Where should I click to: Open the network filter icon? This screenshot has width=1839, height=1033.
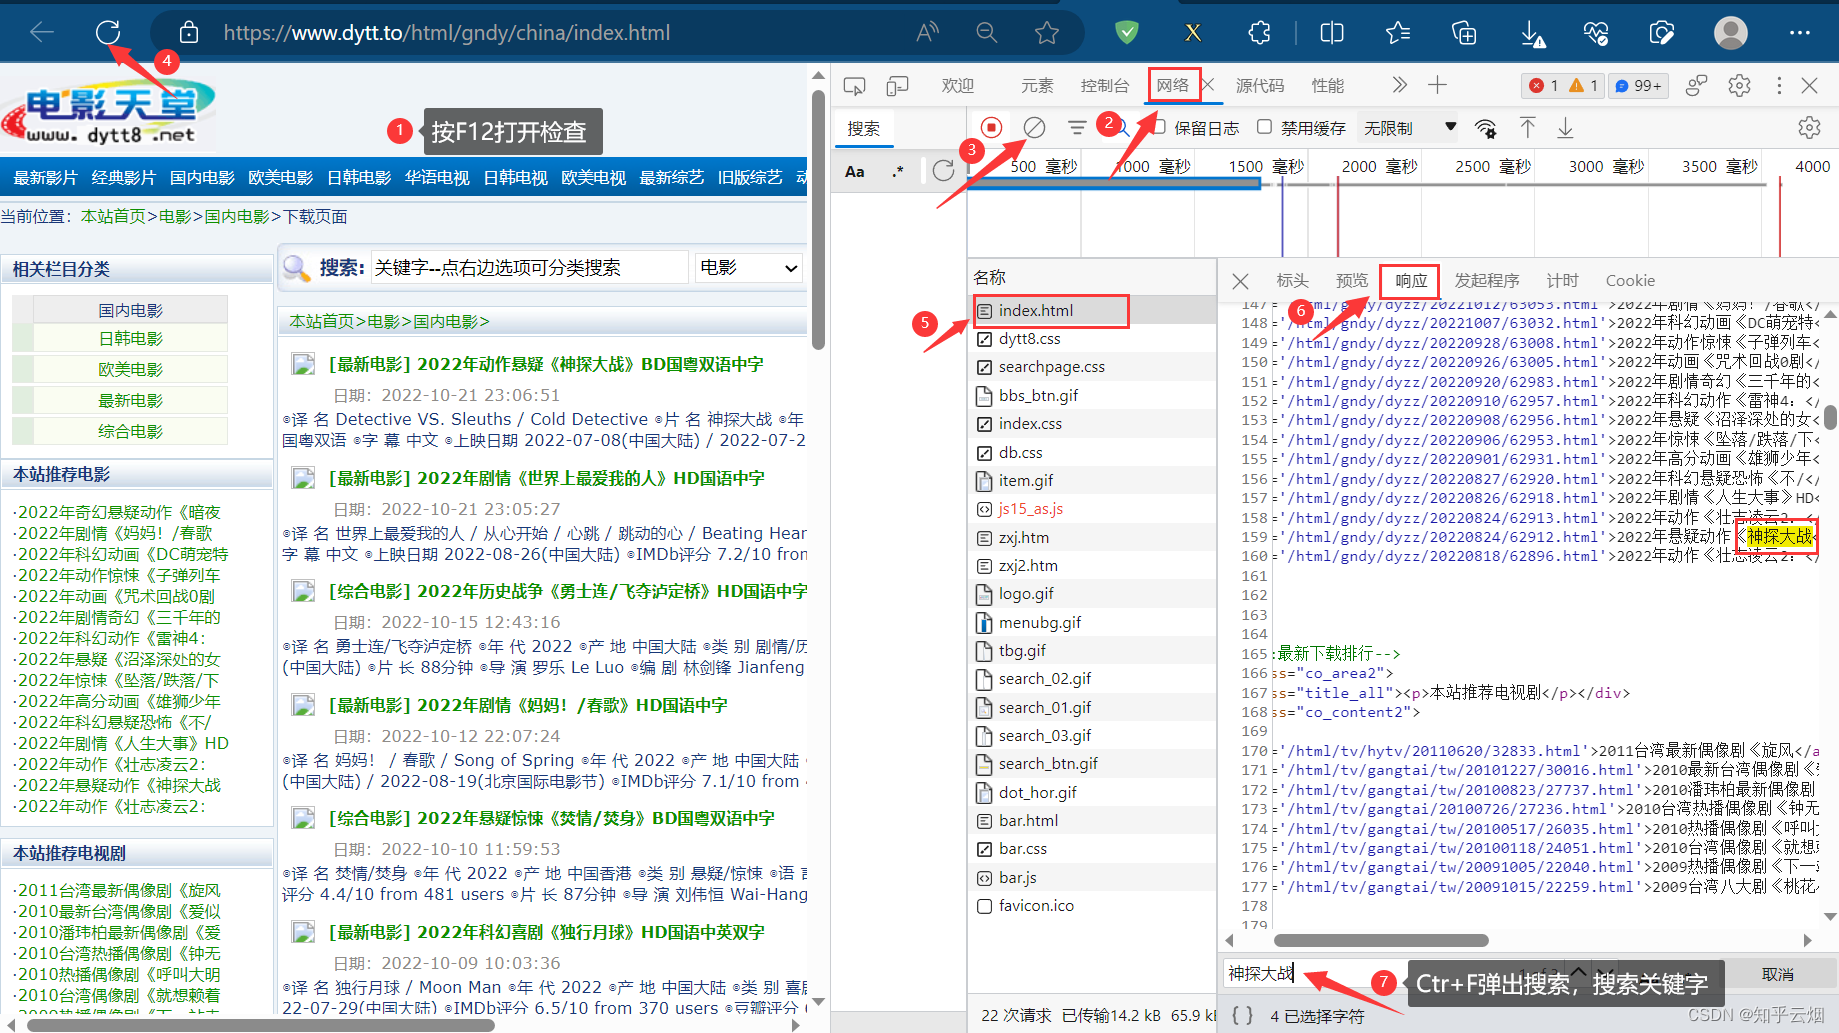(1077, 128)
